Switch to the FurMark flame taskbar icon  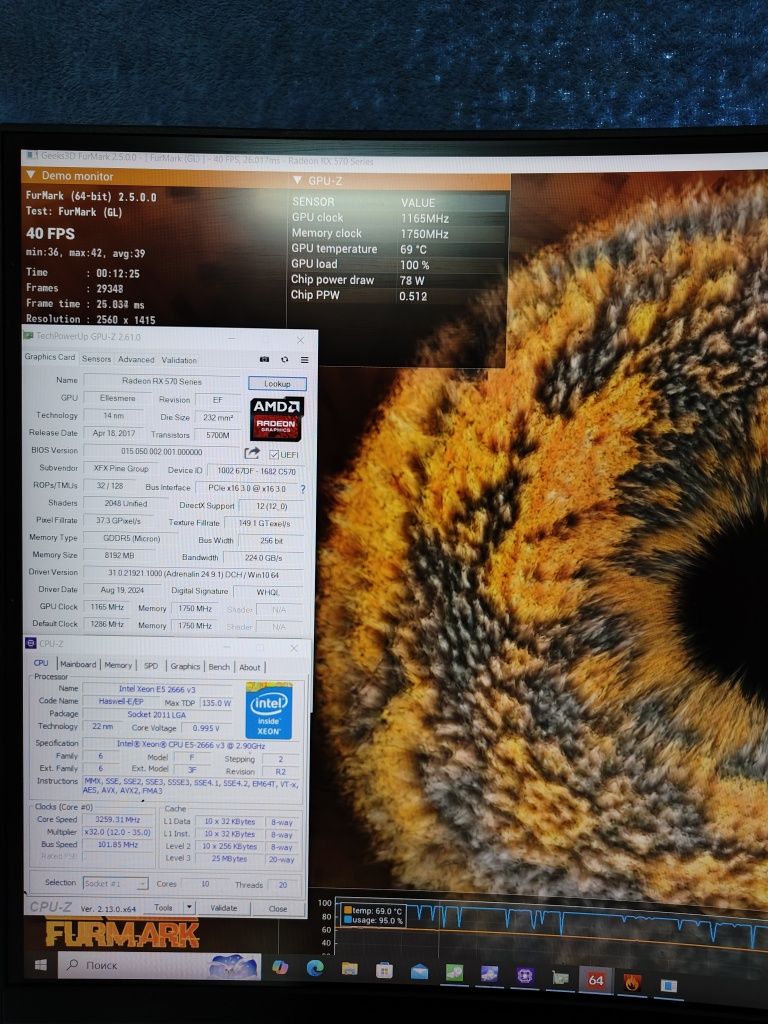tap(632, 982)
